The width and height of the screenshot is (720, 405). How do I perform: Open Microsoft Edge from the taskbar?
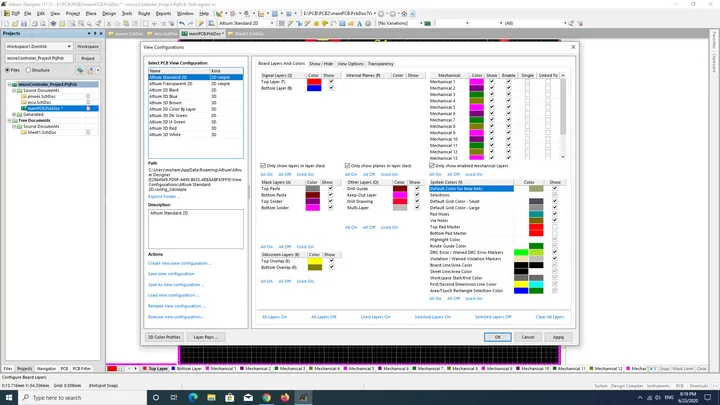[193, 397]
